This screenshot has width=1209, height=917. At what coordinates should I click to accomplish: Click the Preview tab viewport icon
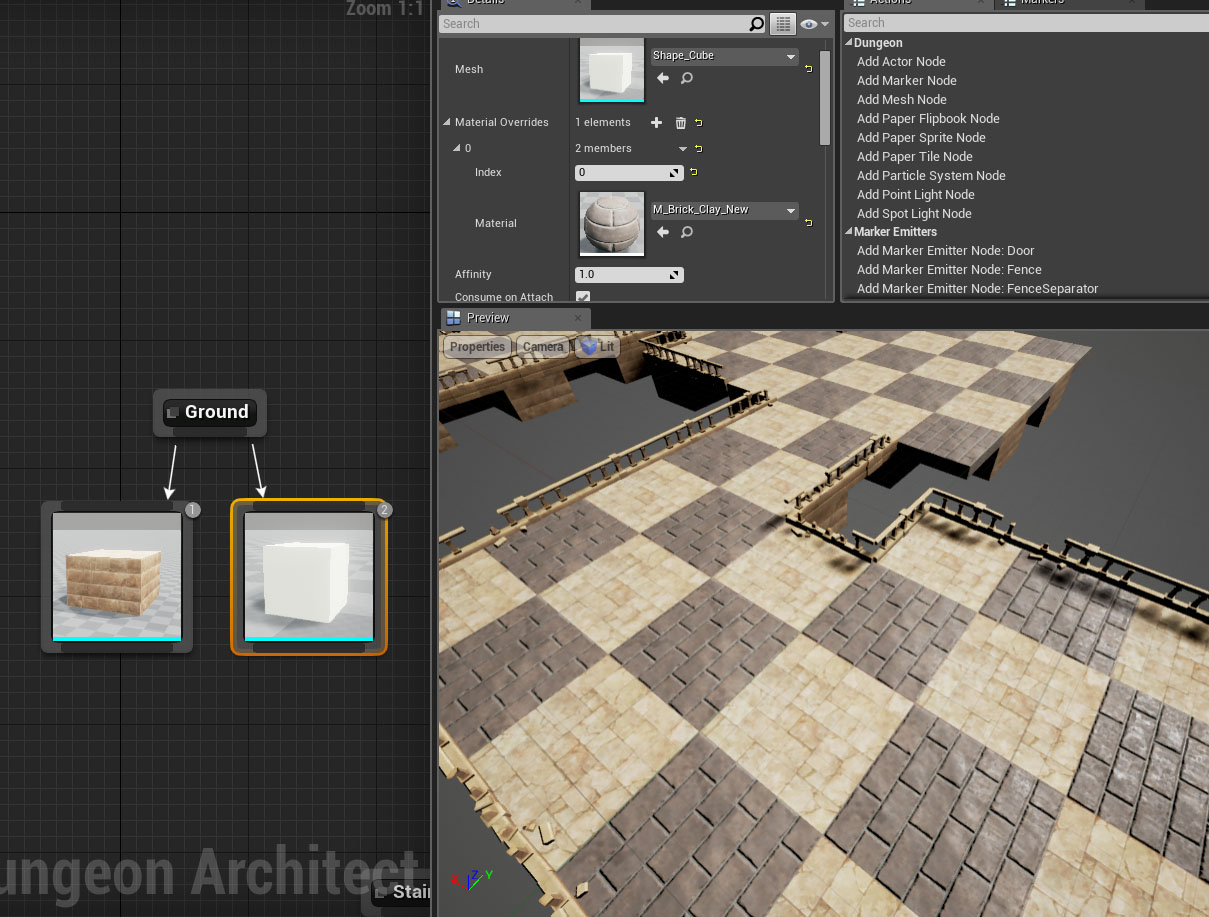coord(454,318)
